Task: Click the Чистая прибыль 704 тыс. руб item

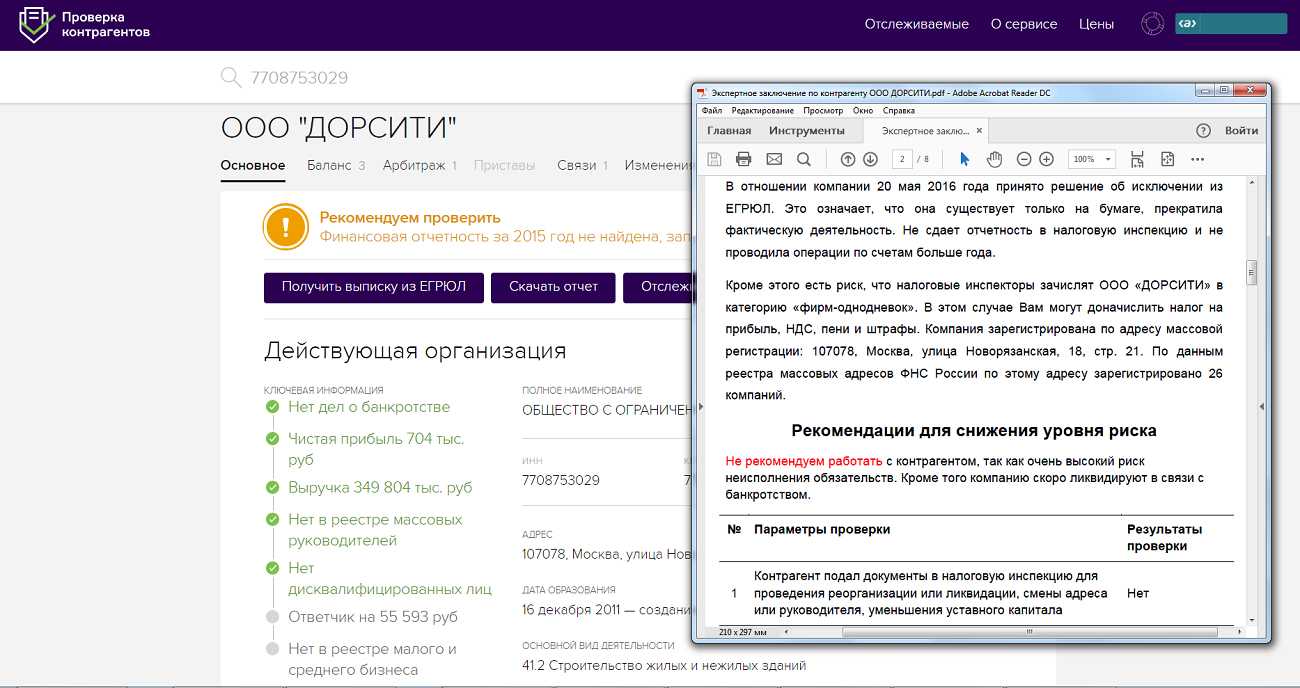Action: 376,449
